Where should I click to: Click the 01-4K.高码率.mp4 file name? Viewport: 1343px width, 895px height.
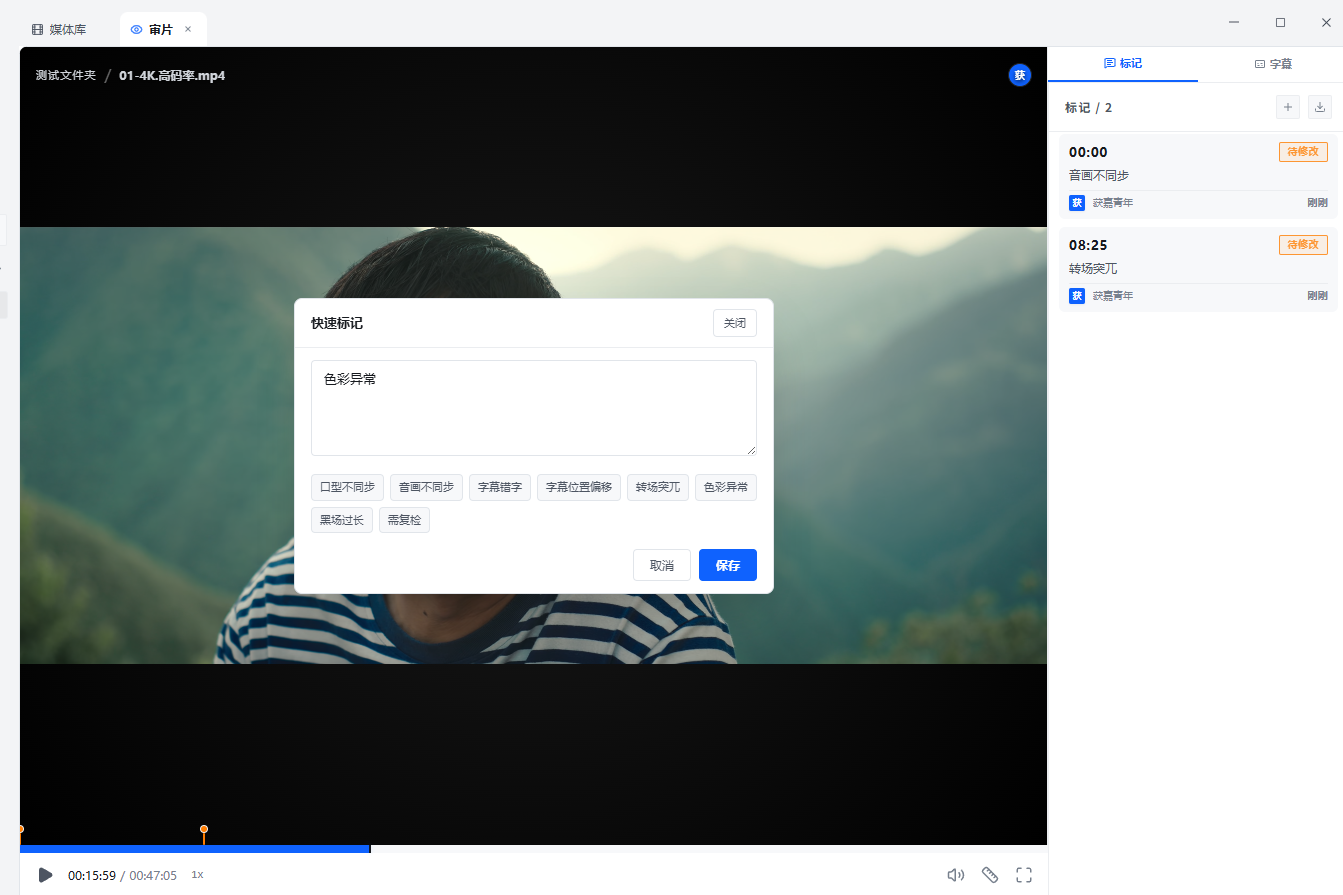coord(172,75)
